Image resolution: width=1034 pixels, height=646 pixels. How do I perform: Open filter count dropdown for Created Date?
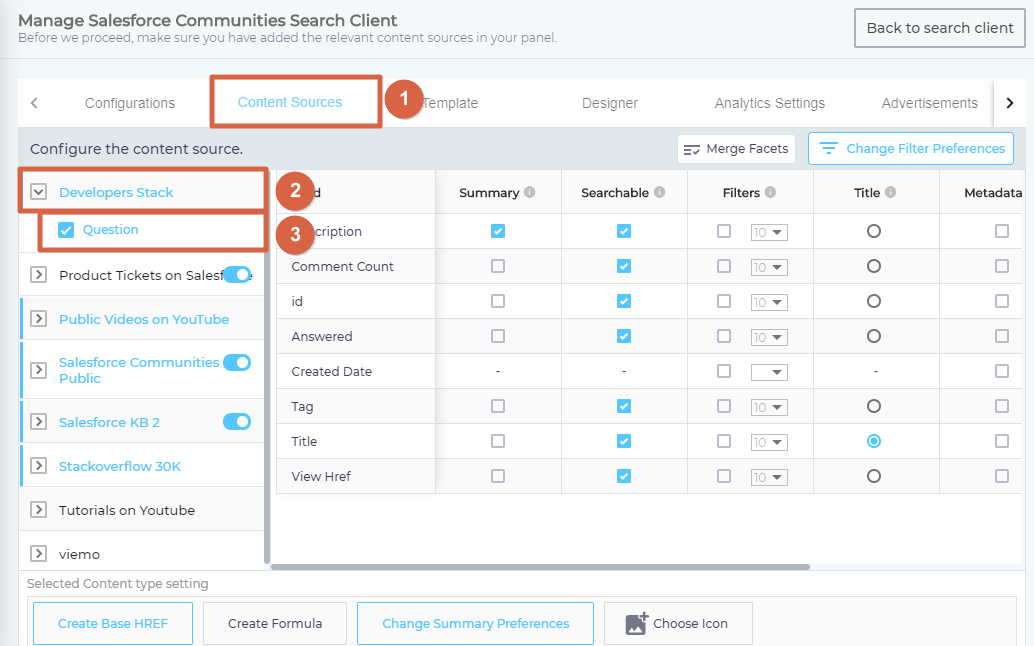(x=769, y=372)
